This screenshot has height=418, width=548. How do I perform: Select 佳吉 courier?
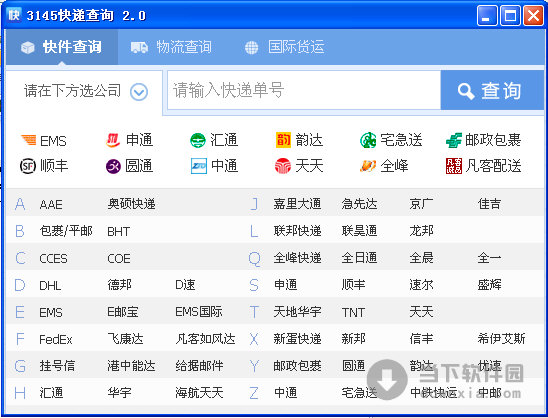click(x=489, y=204)
